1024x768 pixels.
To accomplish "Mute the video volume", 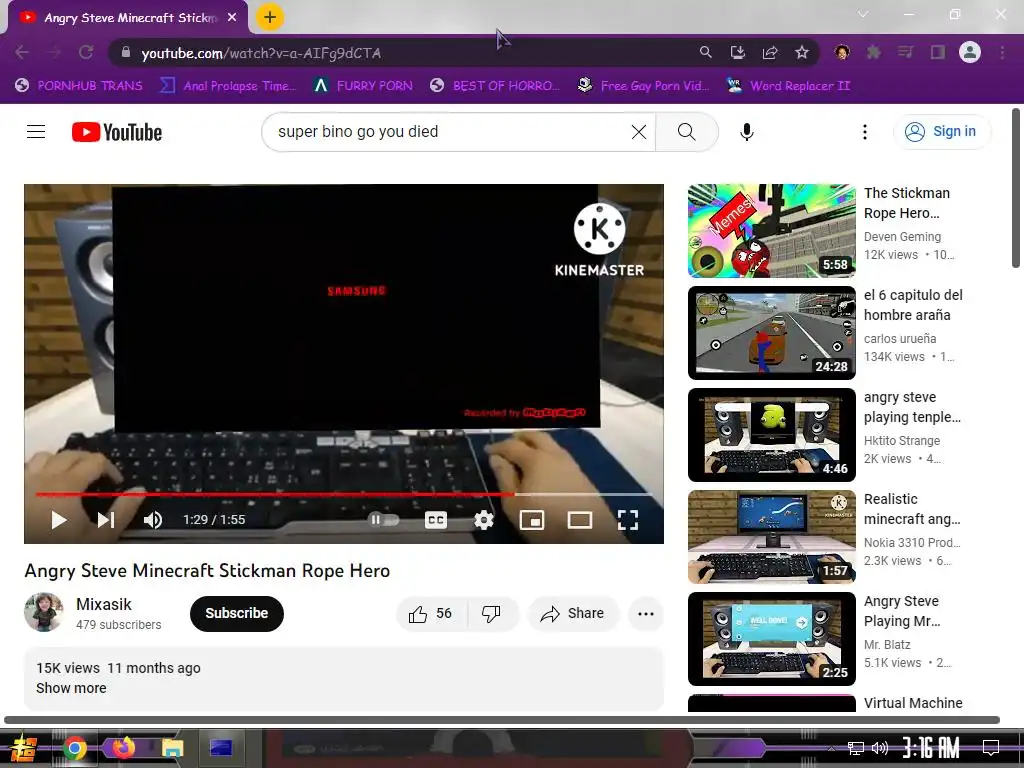I will click(x=153, y=520).
